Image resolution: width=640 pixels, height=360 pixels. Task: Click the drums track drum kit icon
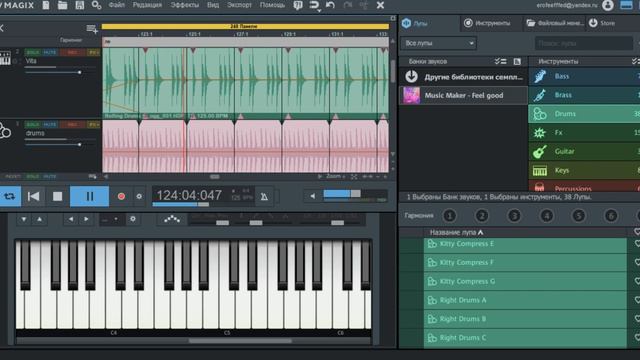coord(5,131)
